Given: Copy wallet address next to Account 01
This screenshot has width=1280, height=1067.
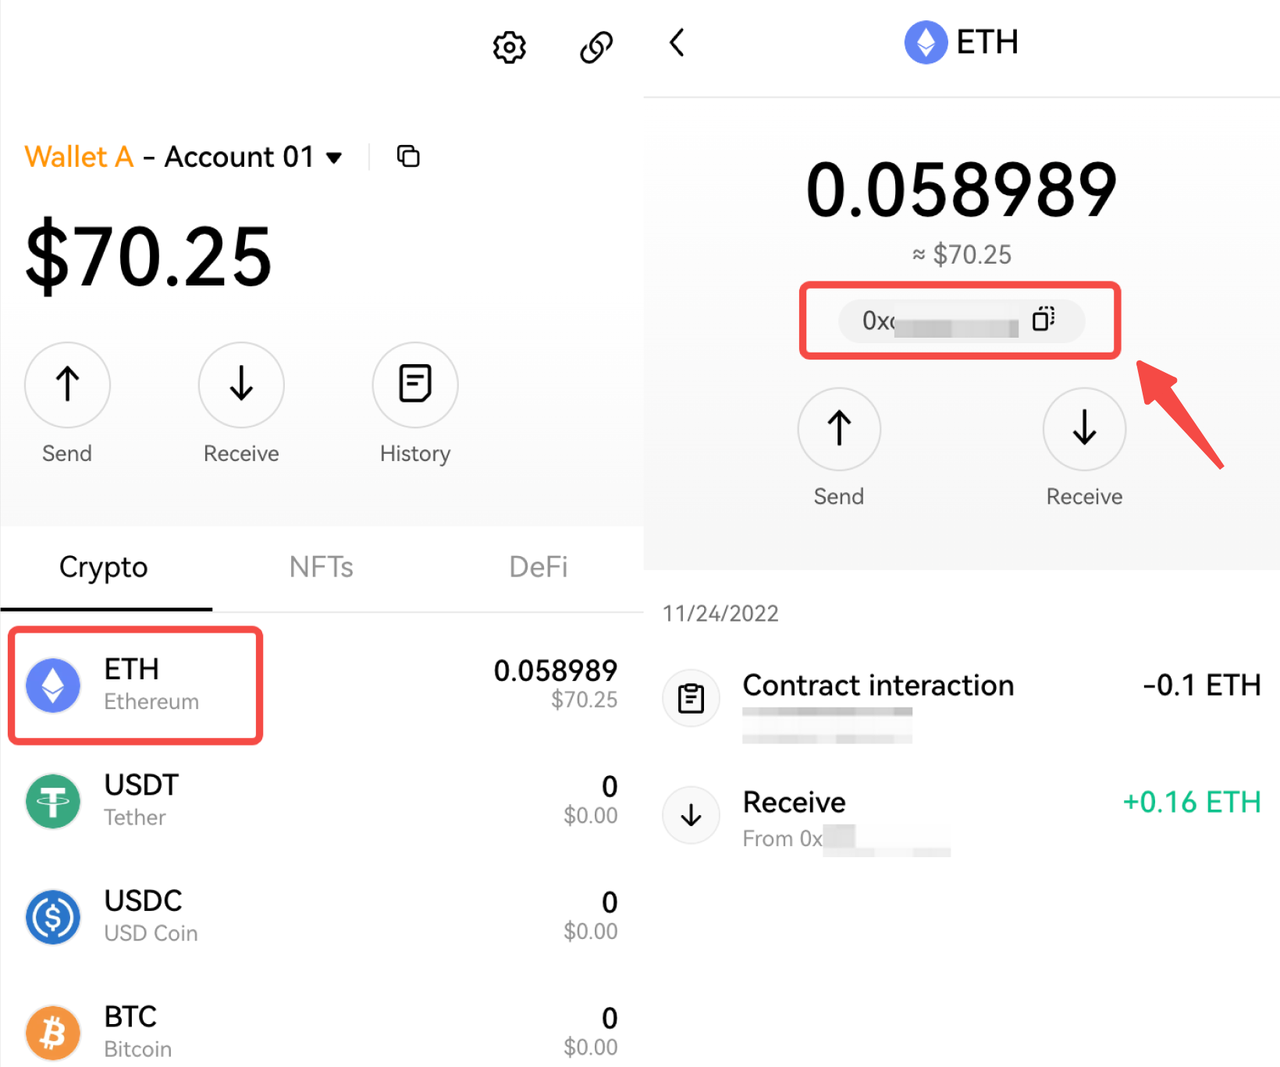Looking at the screenshot, I should [x=408, y=156].
